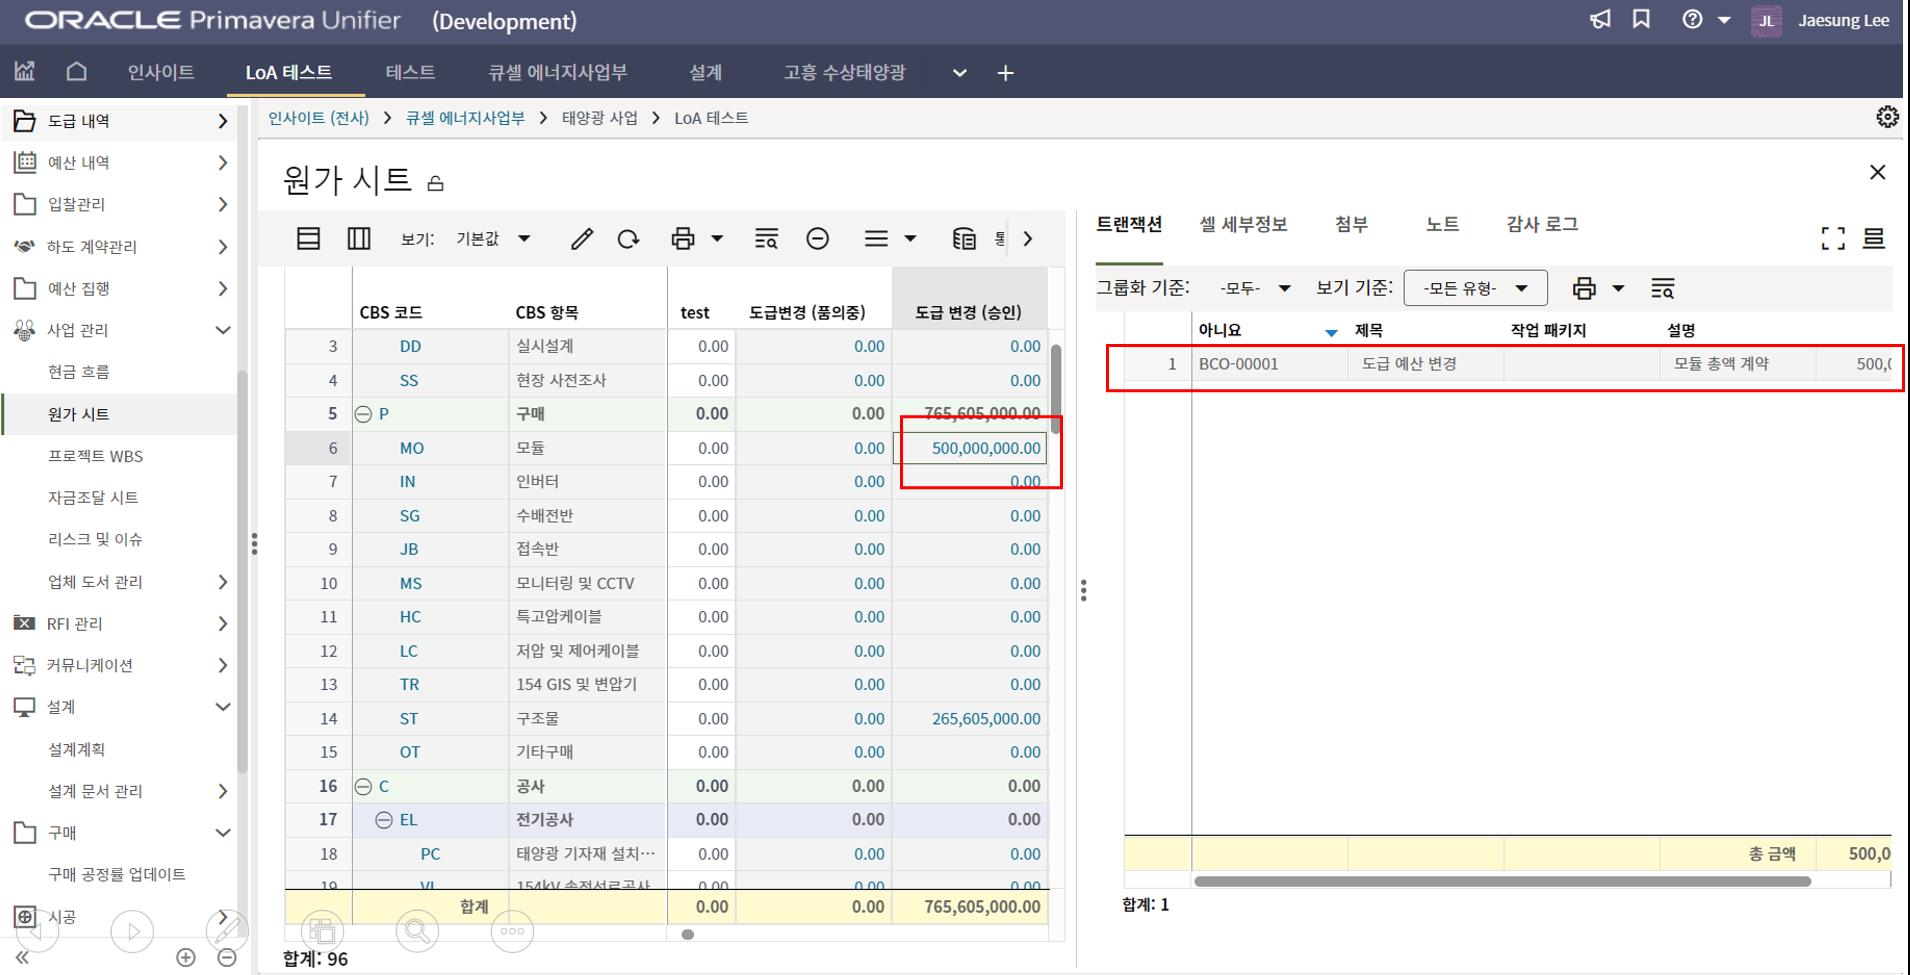The image size is (1910, 975).
Task: Click the columns layout icon
Action: click(x=358, y=239)
